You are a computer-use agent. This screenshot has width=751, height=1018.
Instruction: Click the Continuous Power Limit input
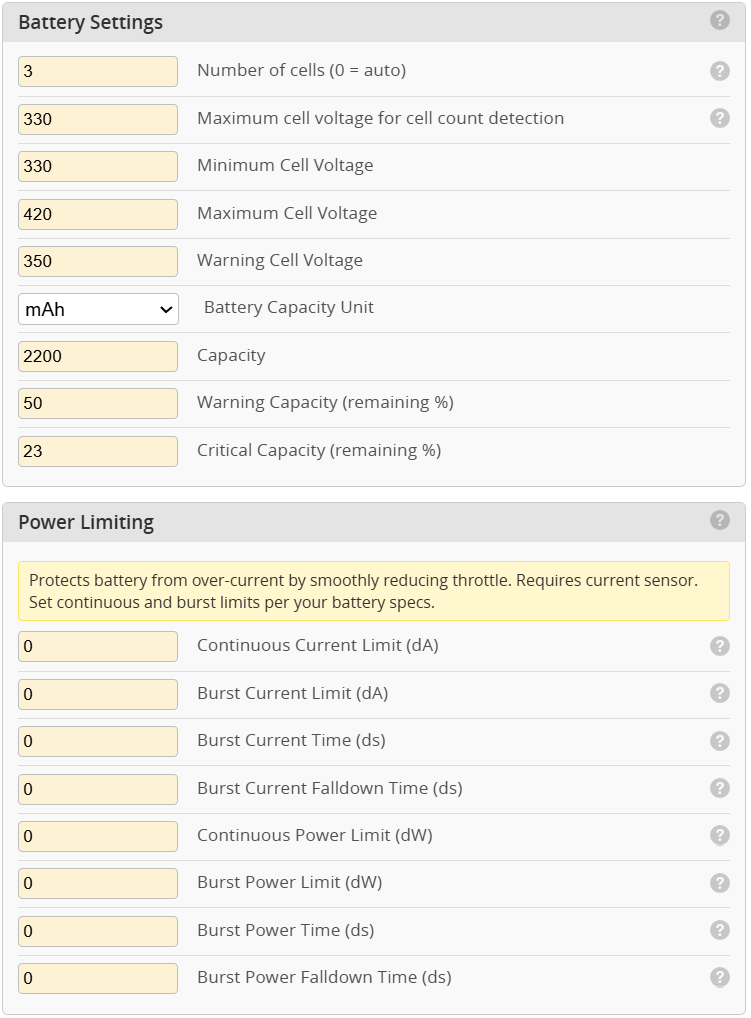tap(98, 836)
